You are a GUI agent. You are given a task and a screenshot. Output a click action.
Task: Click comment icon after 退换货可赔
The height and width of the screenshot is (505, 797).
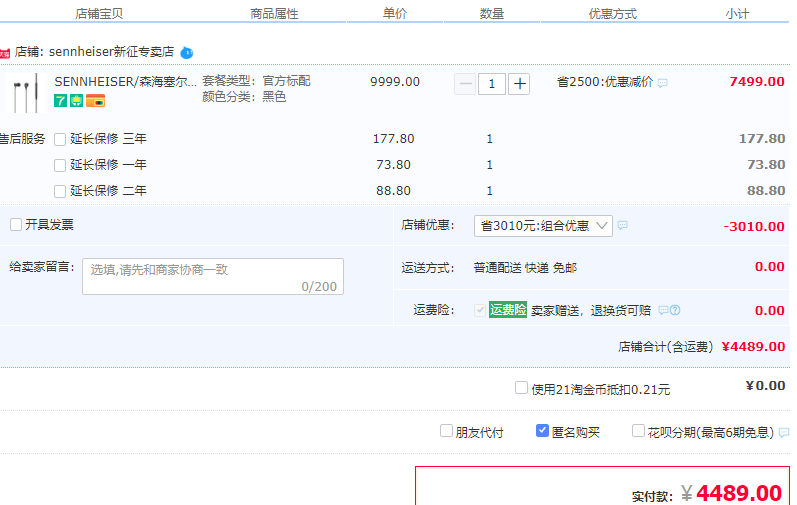[663, 310]
